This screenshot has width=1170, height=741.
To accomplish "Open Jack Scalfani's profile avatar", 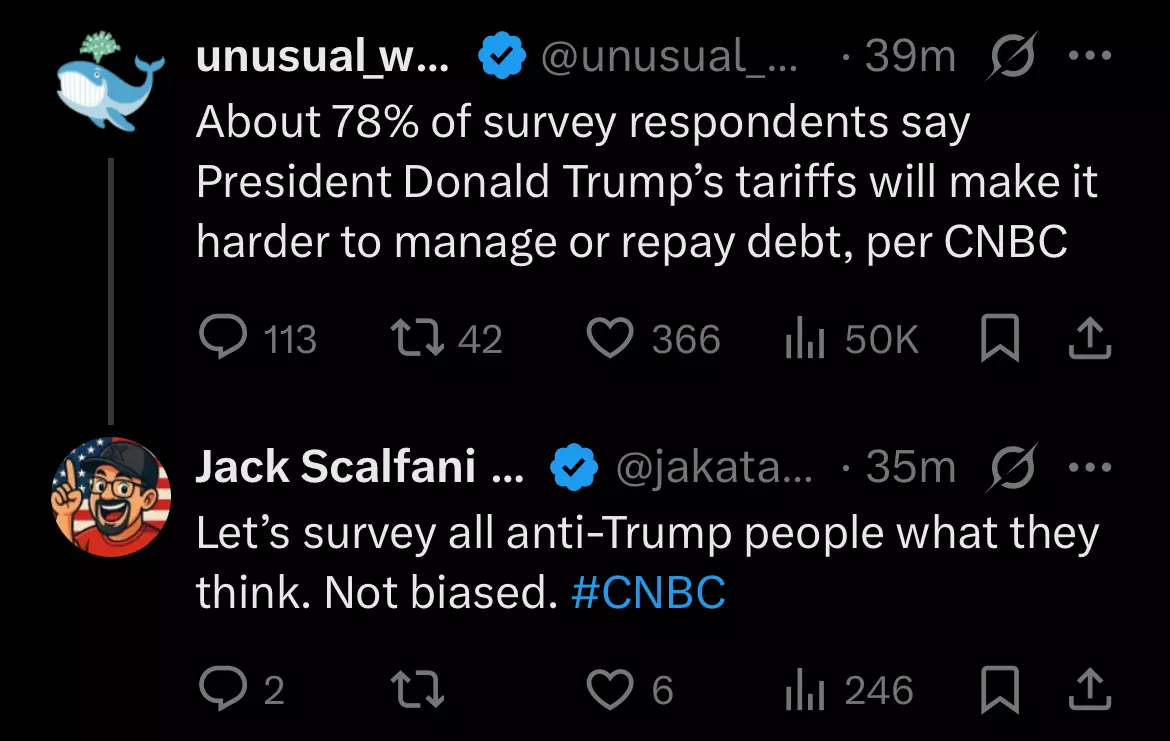I will coord(110,497).
